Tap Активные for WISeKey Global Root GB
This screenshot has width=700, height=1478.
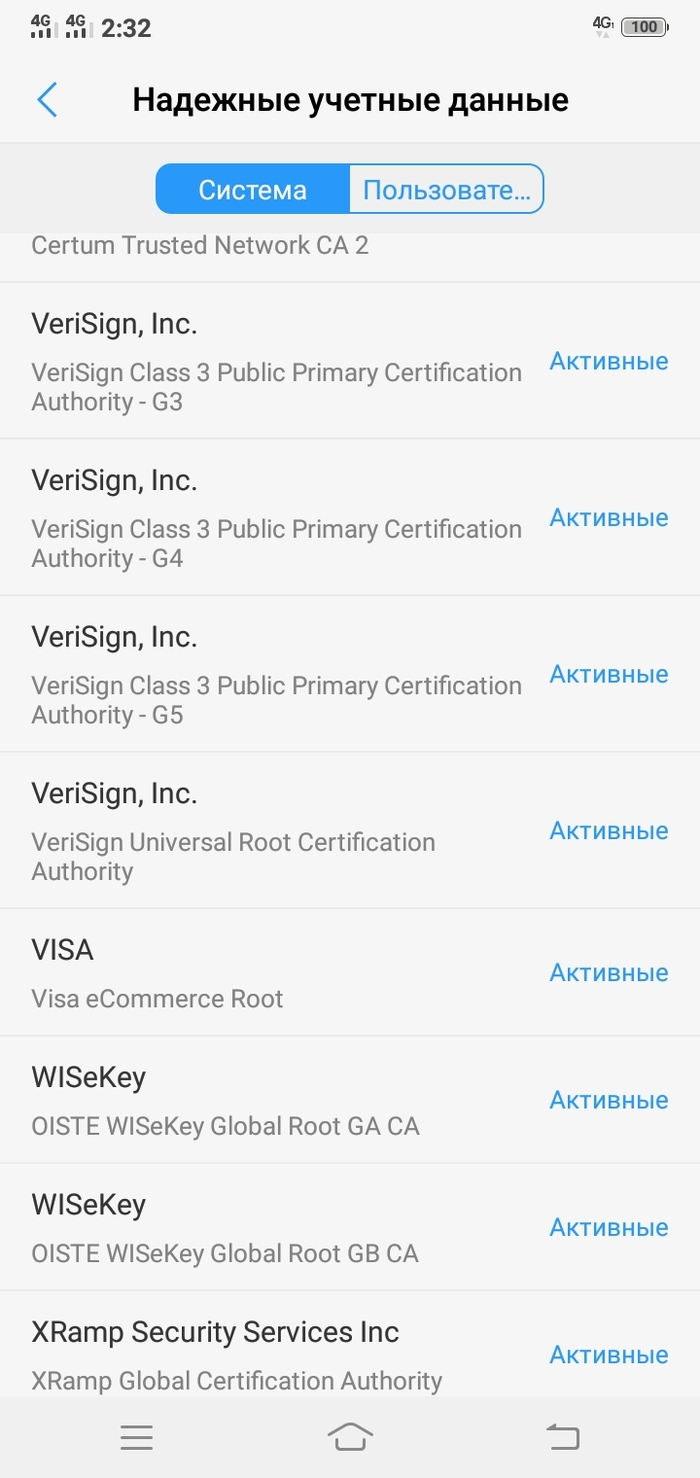coord(608,1227)
